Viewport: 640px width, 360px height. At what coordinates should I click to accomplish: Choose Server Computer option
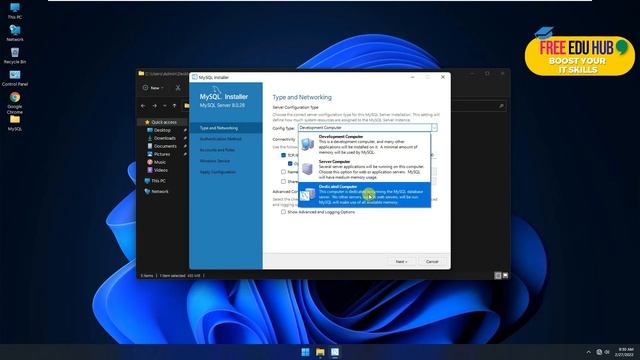click(x=364, y=169)
